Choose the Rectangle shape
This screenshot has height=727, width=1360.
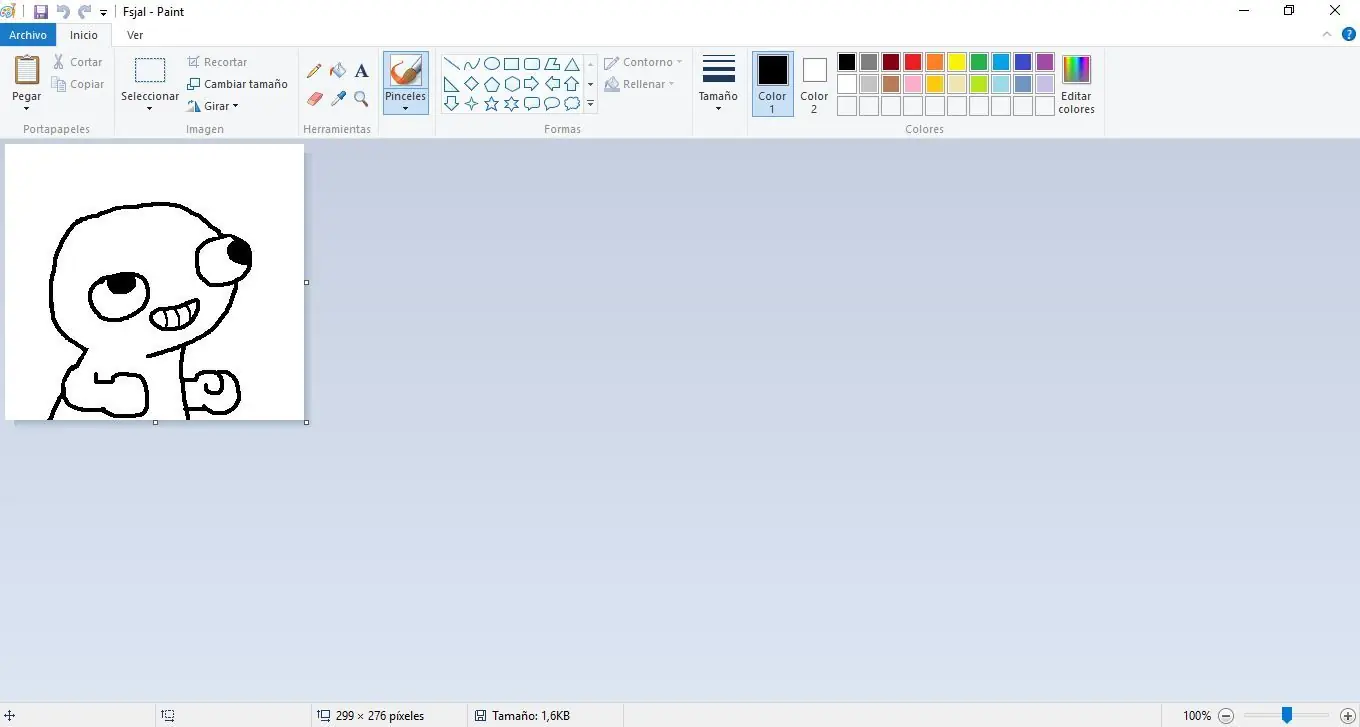pos(512,64)
